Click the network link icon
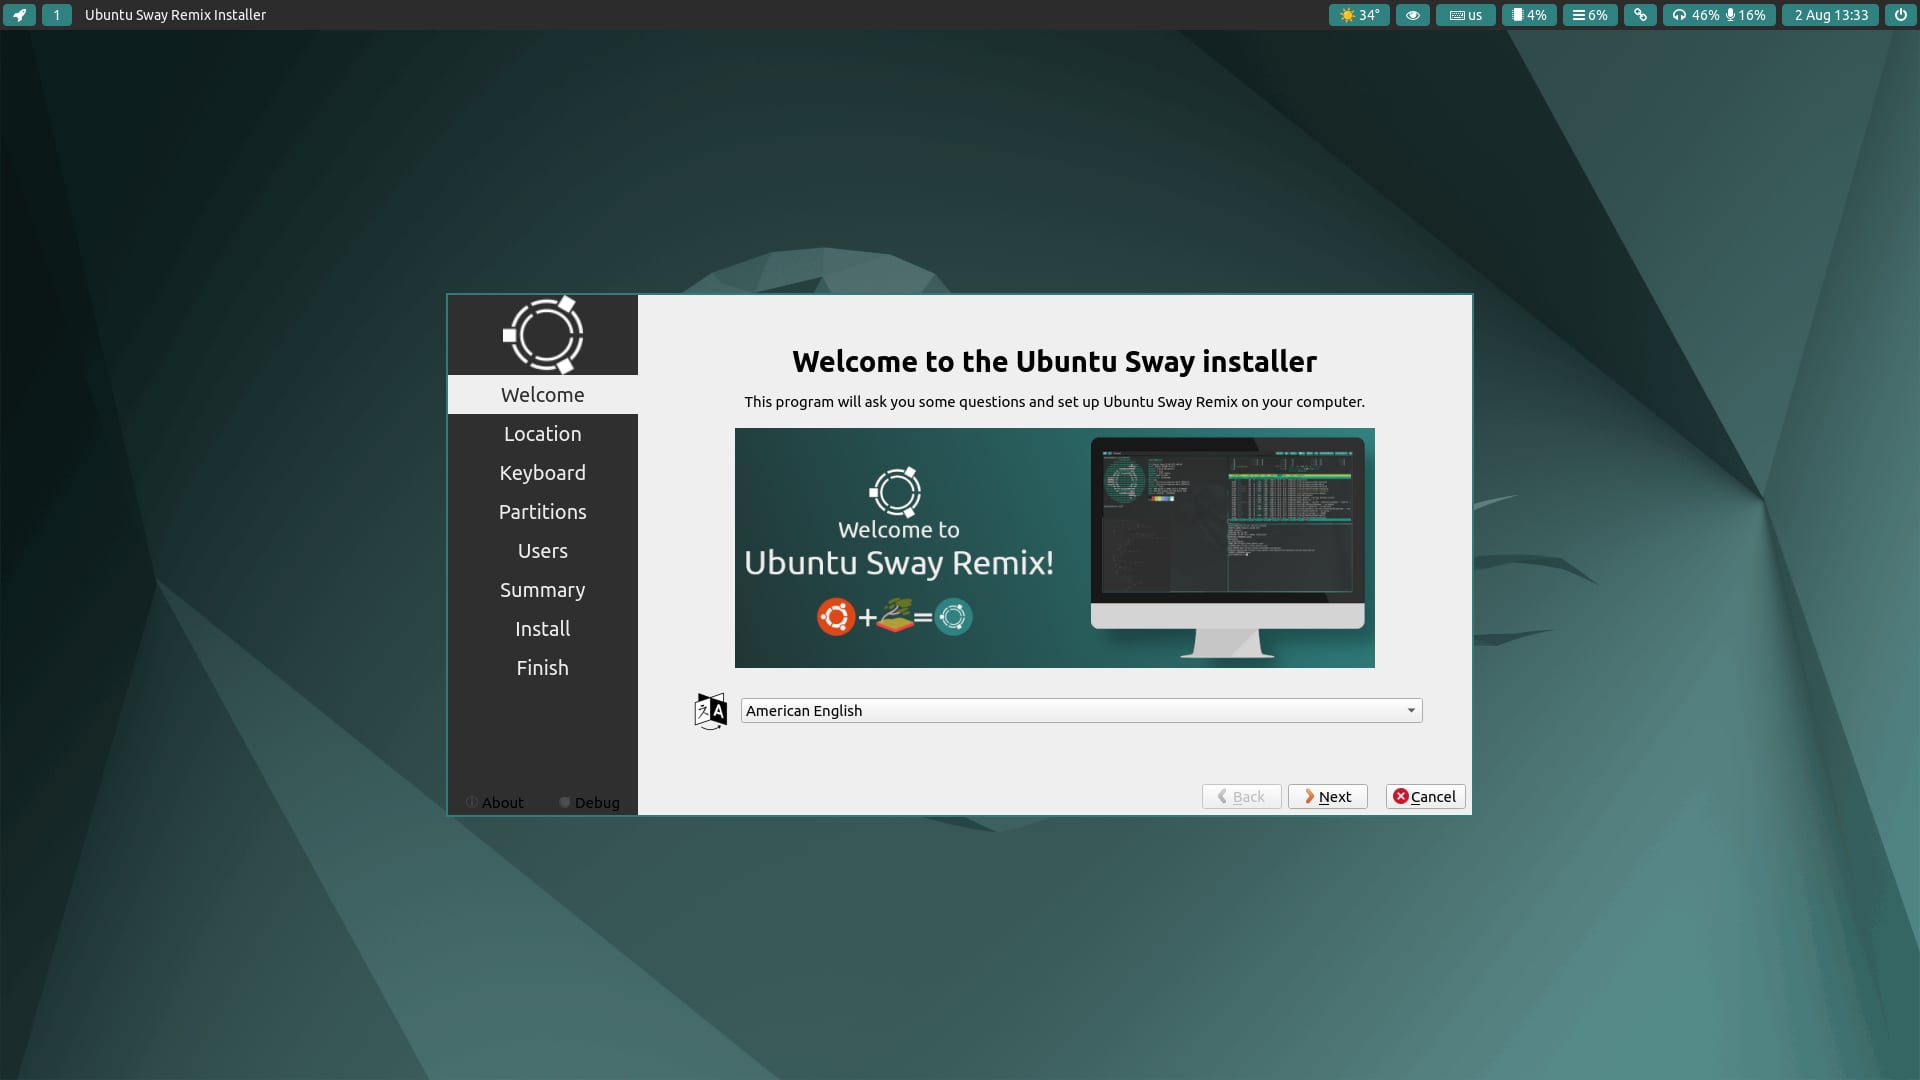The width and height of the screenshot is (1920, 1080). (x=1640, y=15)
